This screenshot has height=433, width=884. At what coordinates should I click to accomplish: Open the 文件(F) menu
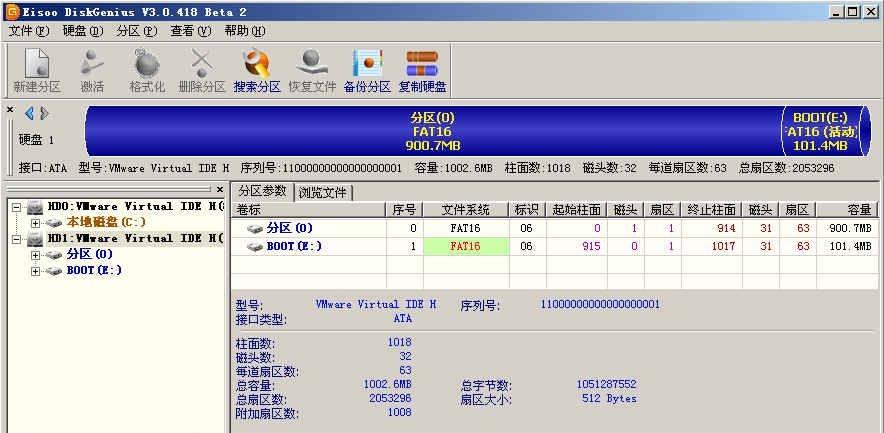[x=29, y=31]
